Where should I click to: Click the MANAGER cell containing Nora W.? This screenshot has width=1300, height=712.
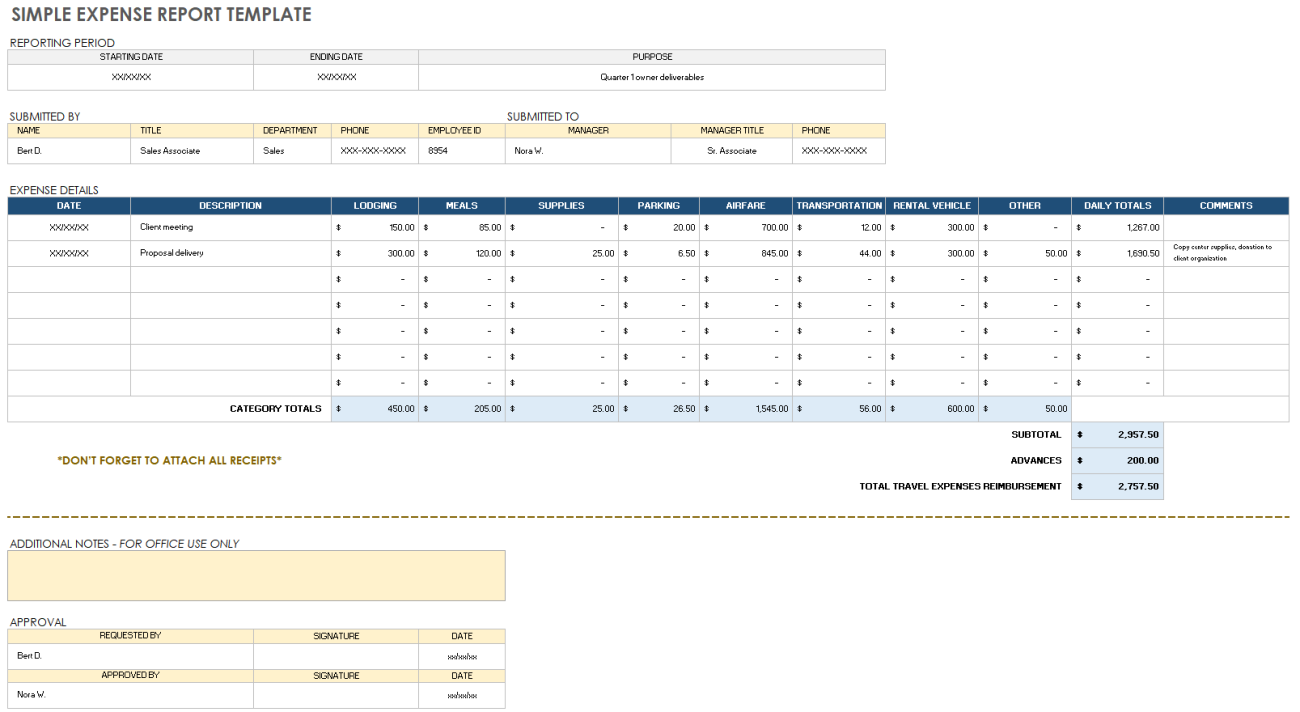pyautogui.click(x=587, y=150)
